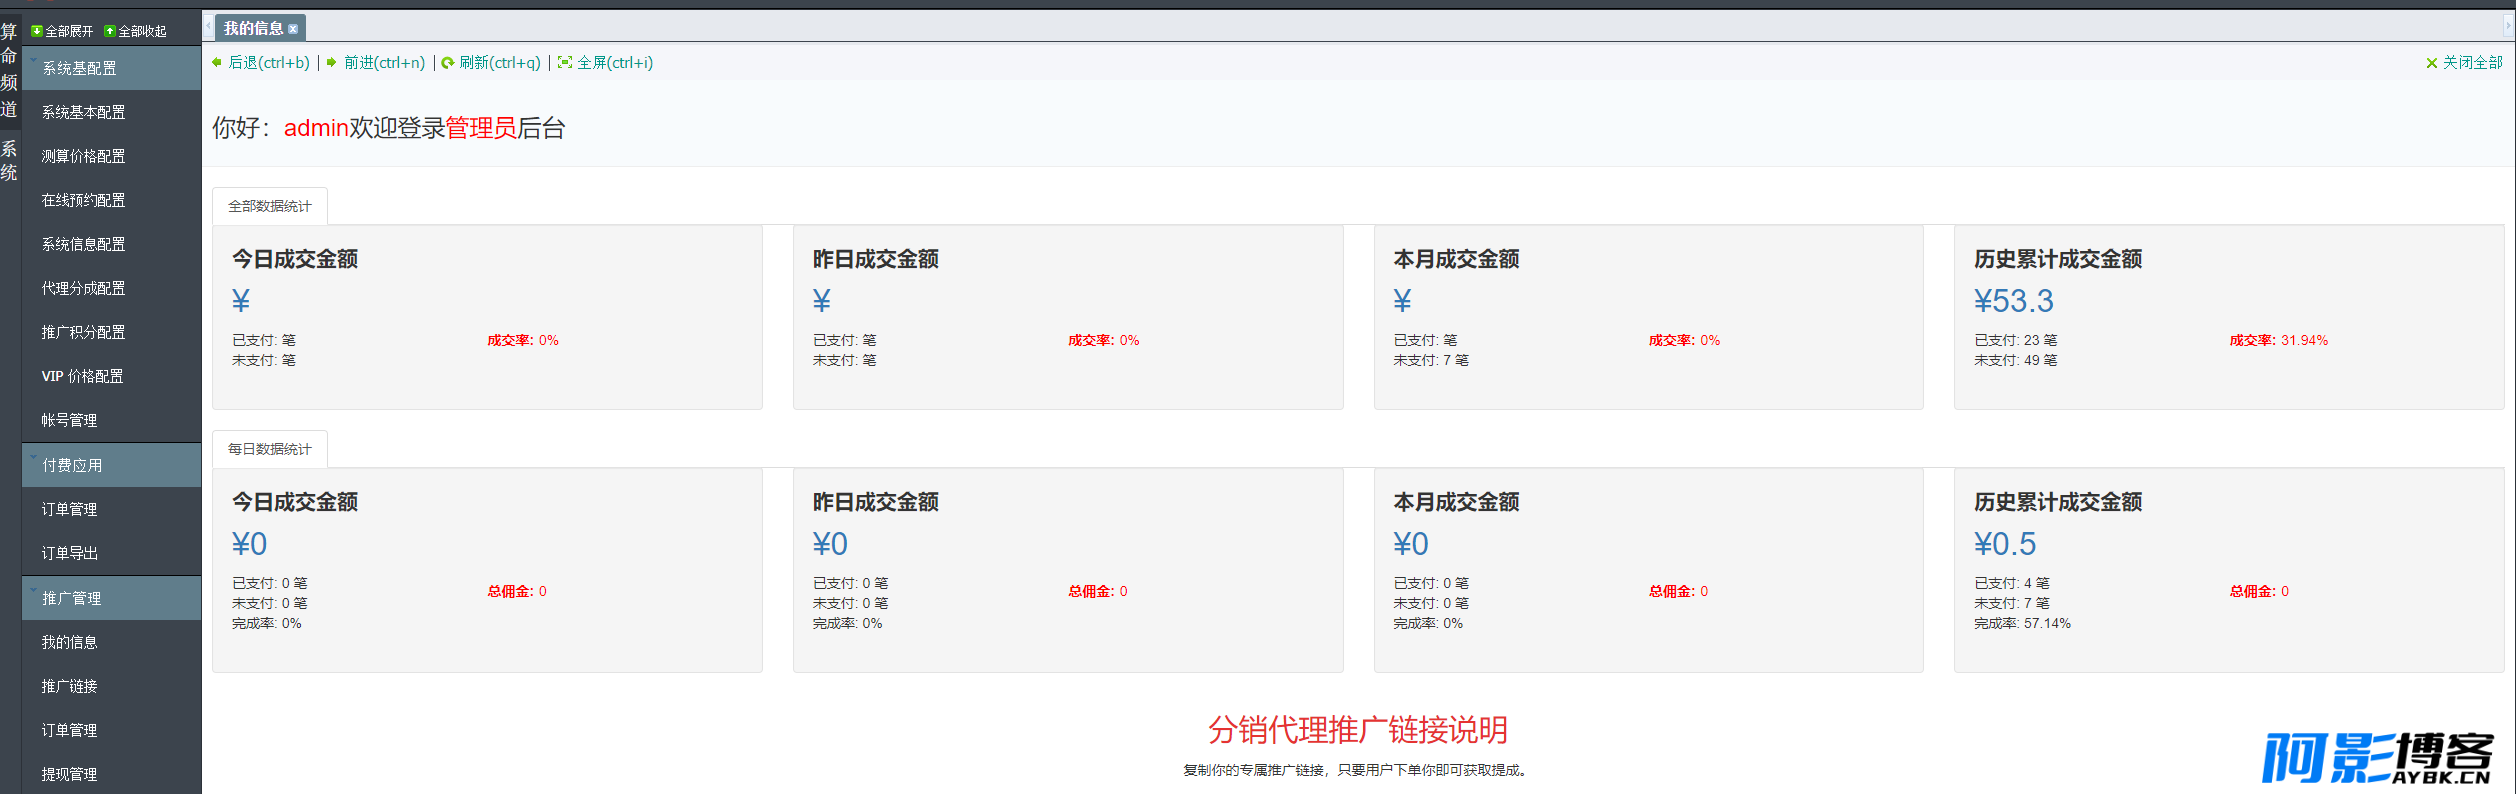Select the 每日数据统计 tab

270,449
